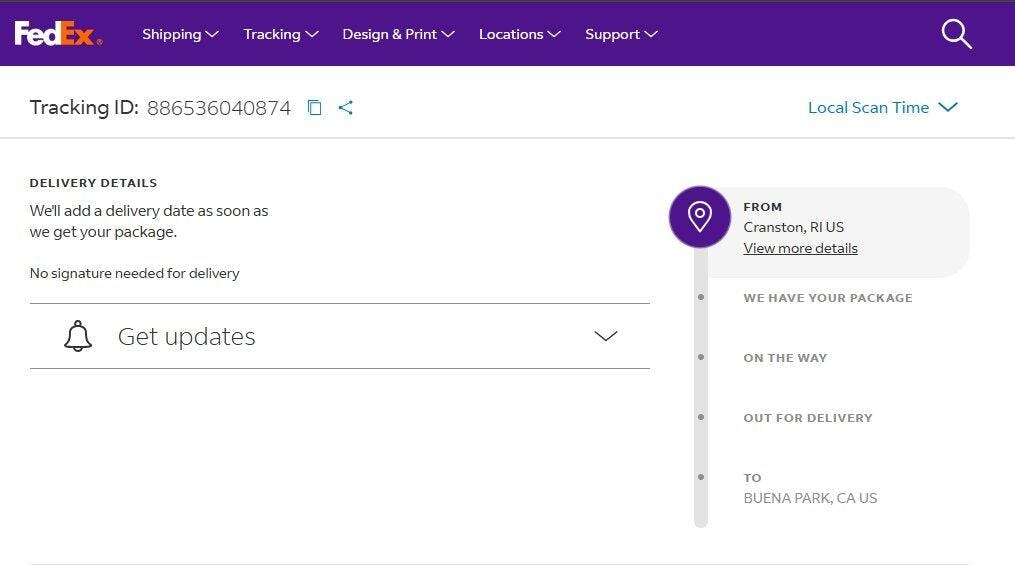Expand the Get updates section chevron
The image size is (1015, 565).
pyautogui.click(x=606, y=337)
